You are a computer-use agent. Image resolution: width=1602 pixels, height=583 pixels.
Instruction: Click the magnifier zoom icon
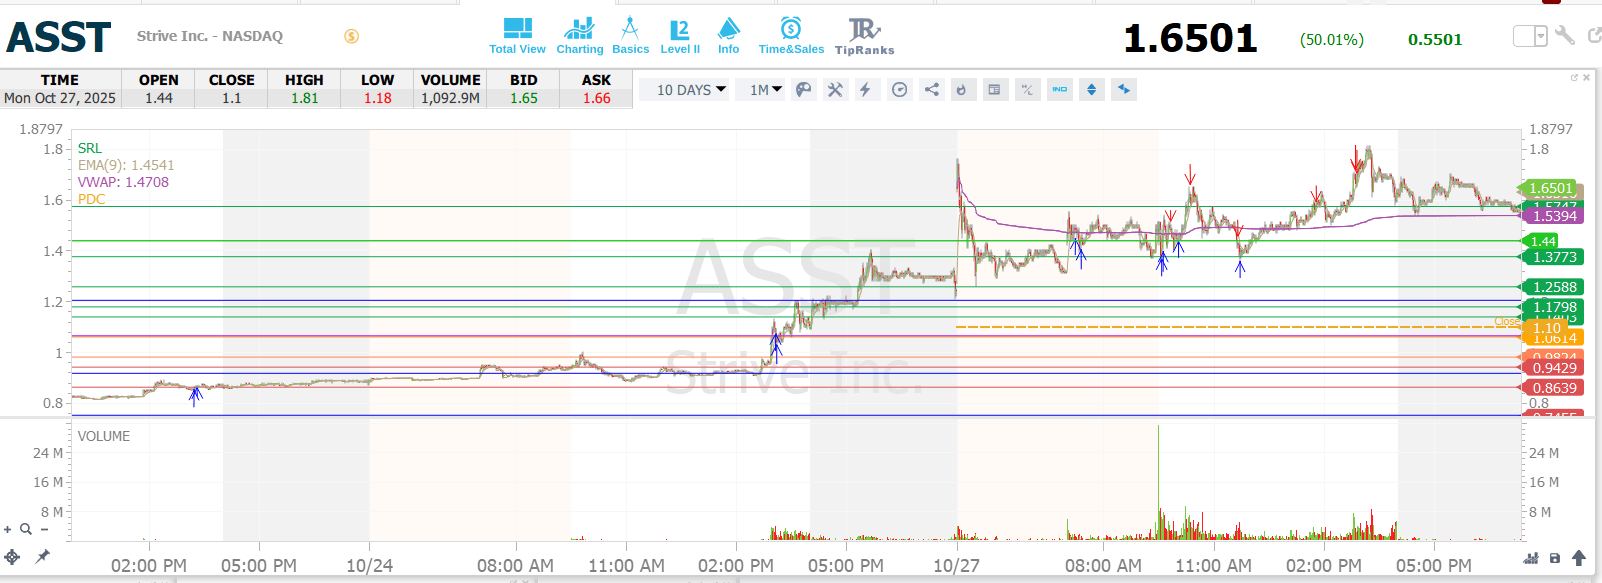click(26, 530)
